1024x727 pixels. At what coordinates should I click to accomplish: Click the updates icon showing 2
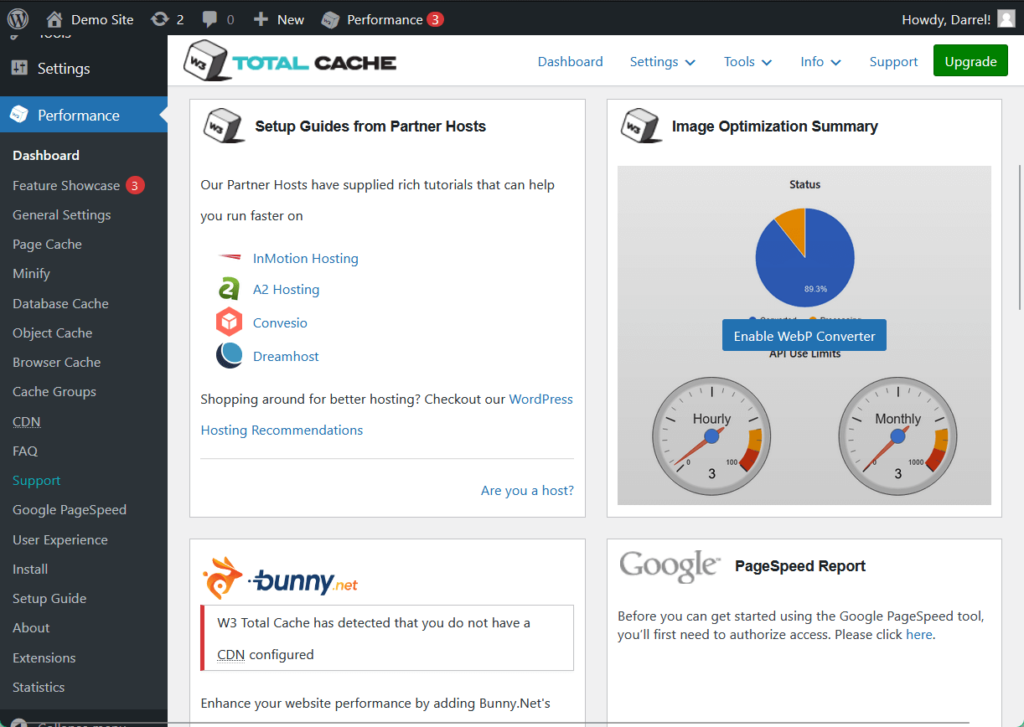pyautogui.click(x=160, y=19)
